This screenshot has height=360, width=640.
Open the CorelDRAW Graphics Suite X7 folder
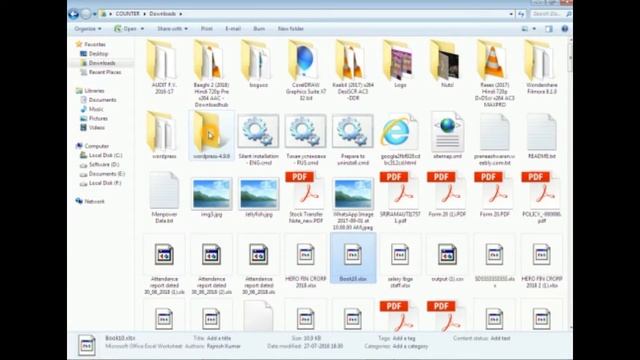[306, 70]
